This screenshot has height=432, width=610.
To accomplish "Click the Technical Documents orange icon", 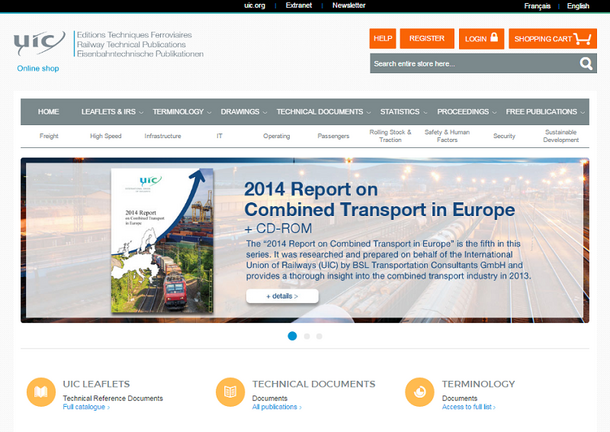I will (x=230, y=392).
